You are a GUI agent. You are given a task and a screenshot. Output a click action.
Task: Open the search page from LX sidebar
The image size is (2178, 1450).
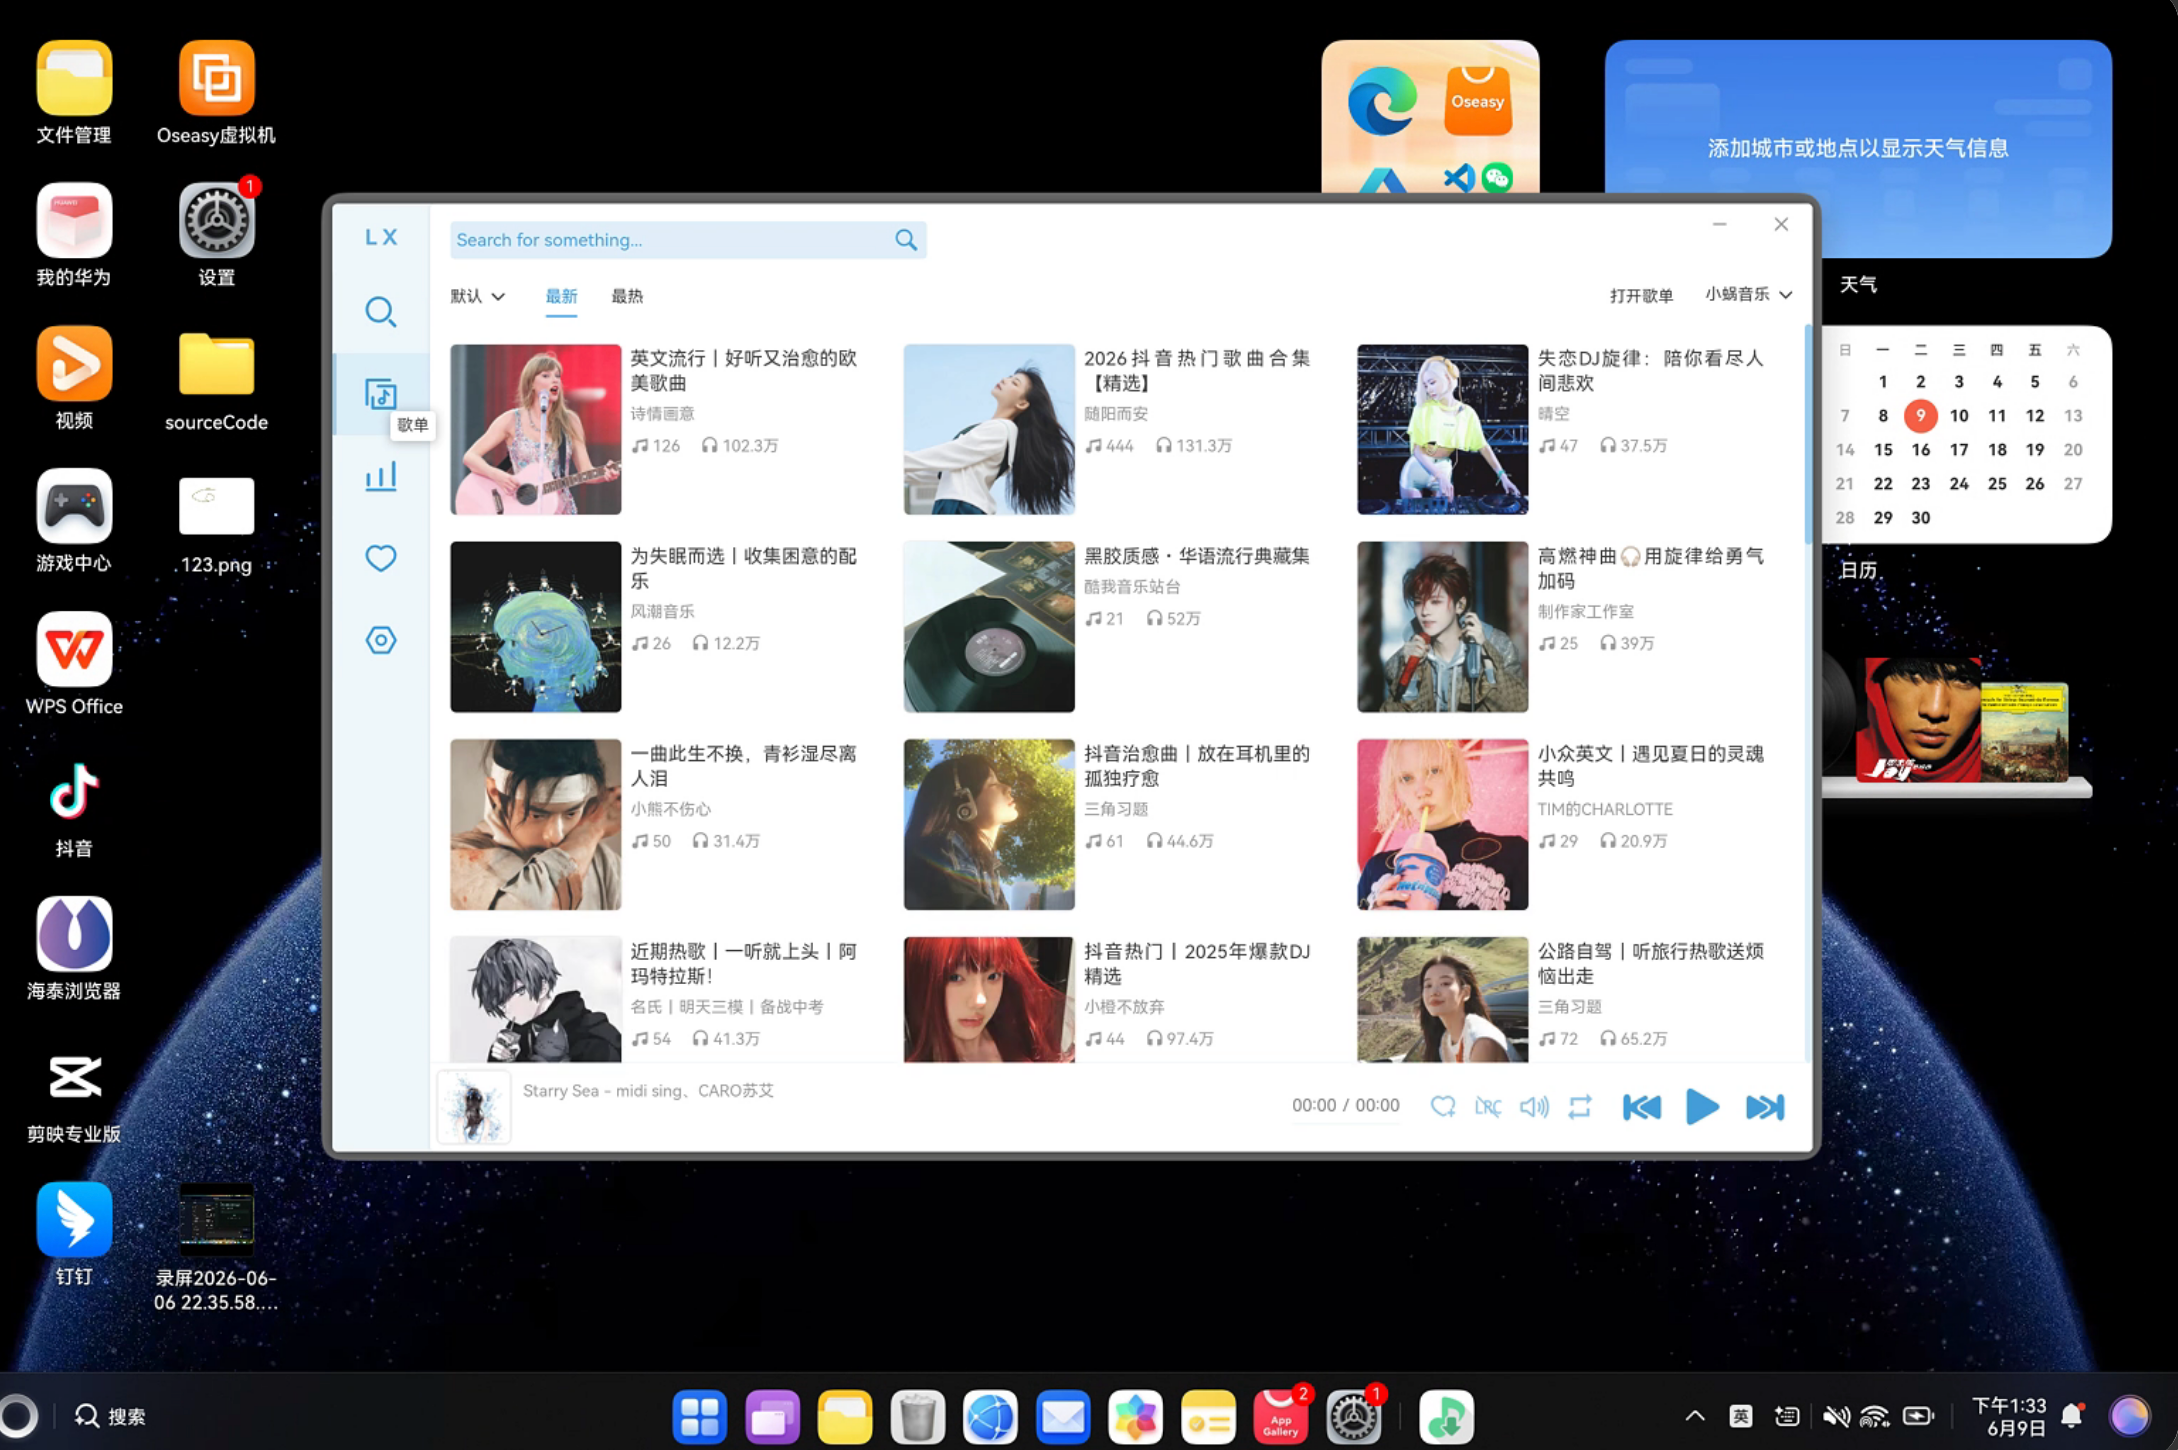380,312
